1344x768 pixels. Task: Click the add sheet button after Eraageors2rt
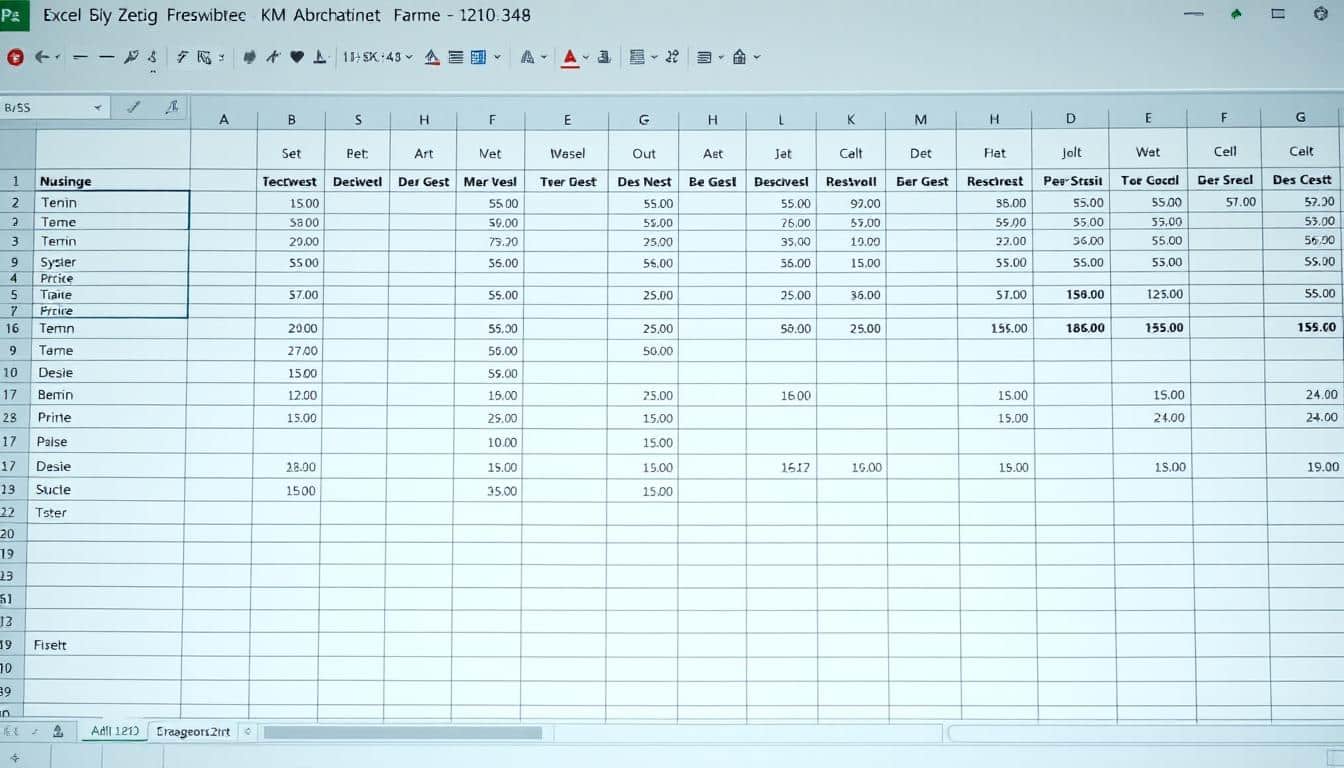tap(248, 731)
